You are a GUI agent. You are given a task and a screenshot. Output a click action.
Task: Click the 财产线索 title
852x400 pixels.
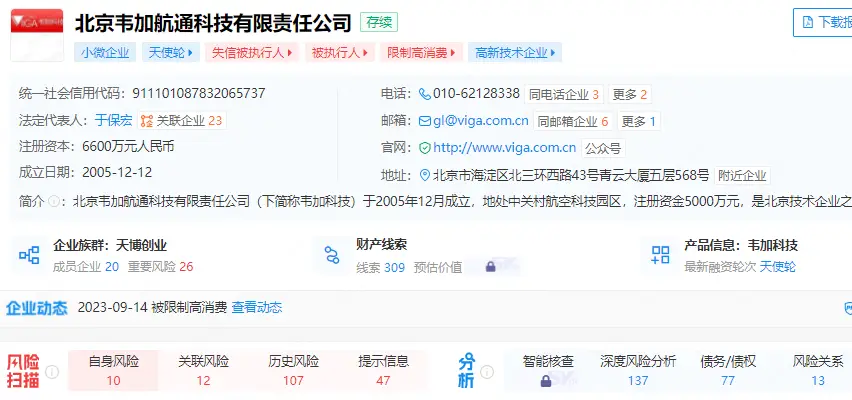pyautogui.click(x=381, y=245)
